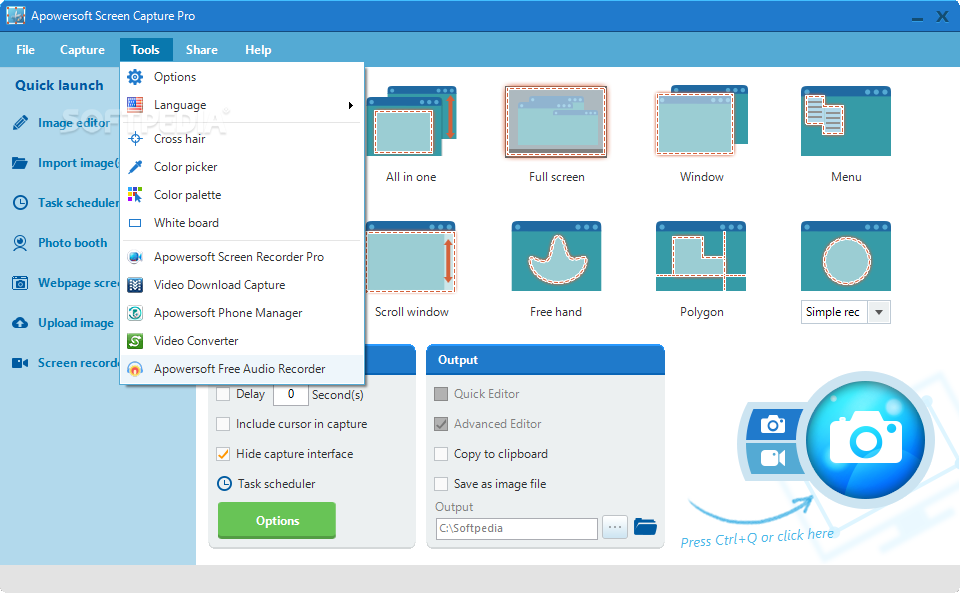This screenshot has width=960, height=593.
Task: Expand the Language submenu
Action: [x=242, y=105]
